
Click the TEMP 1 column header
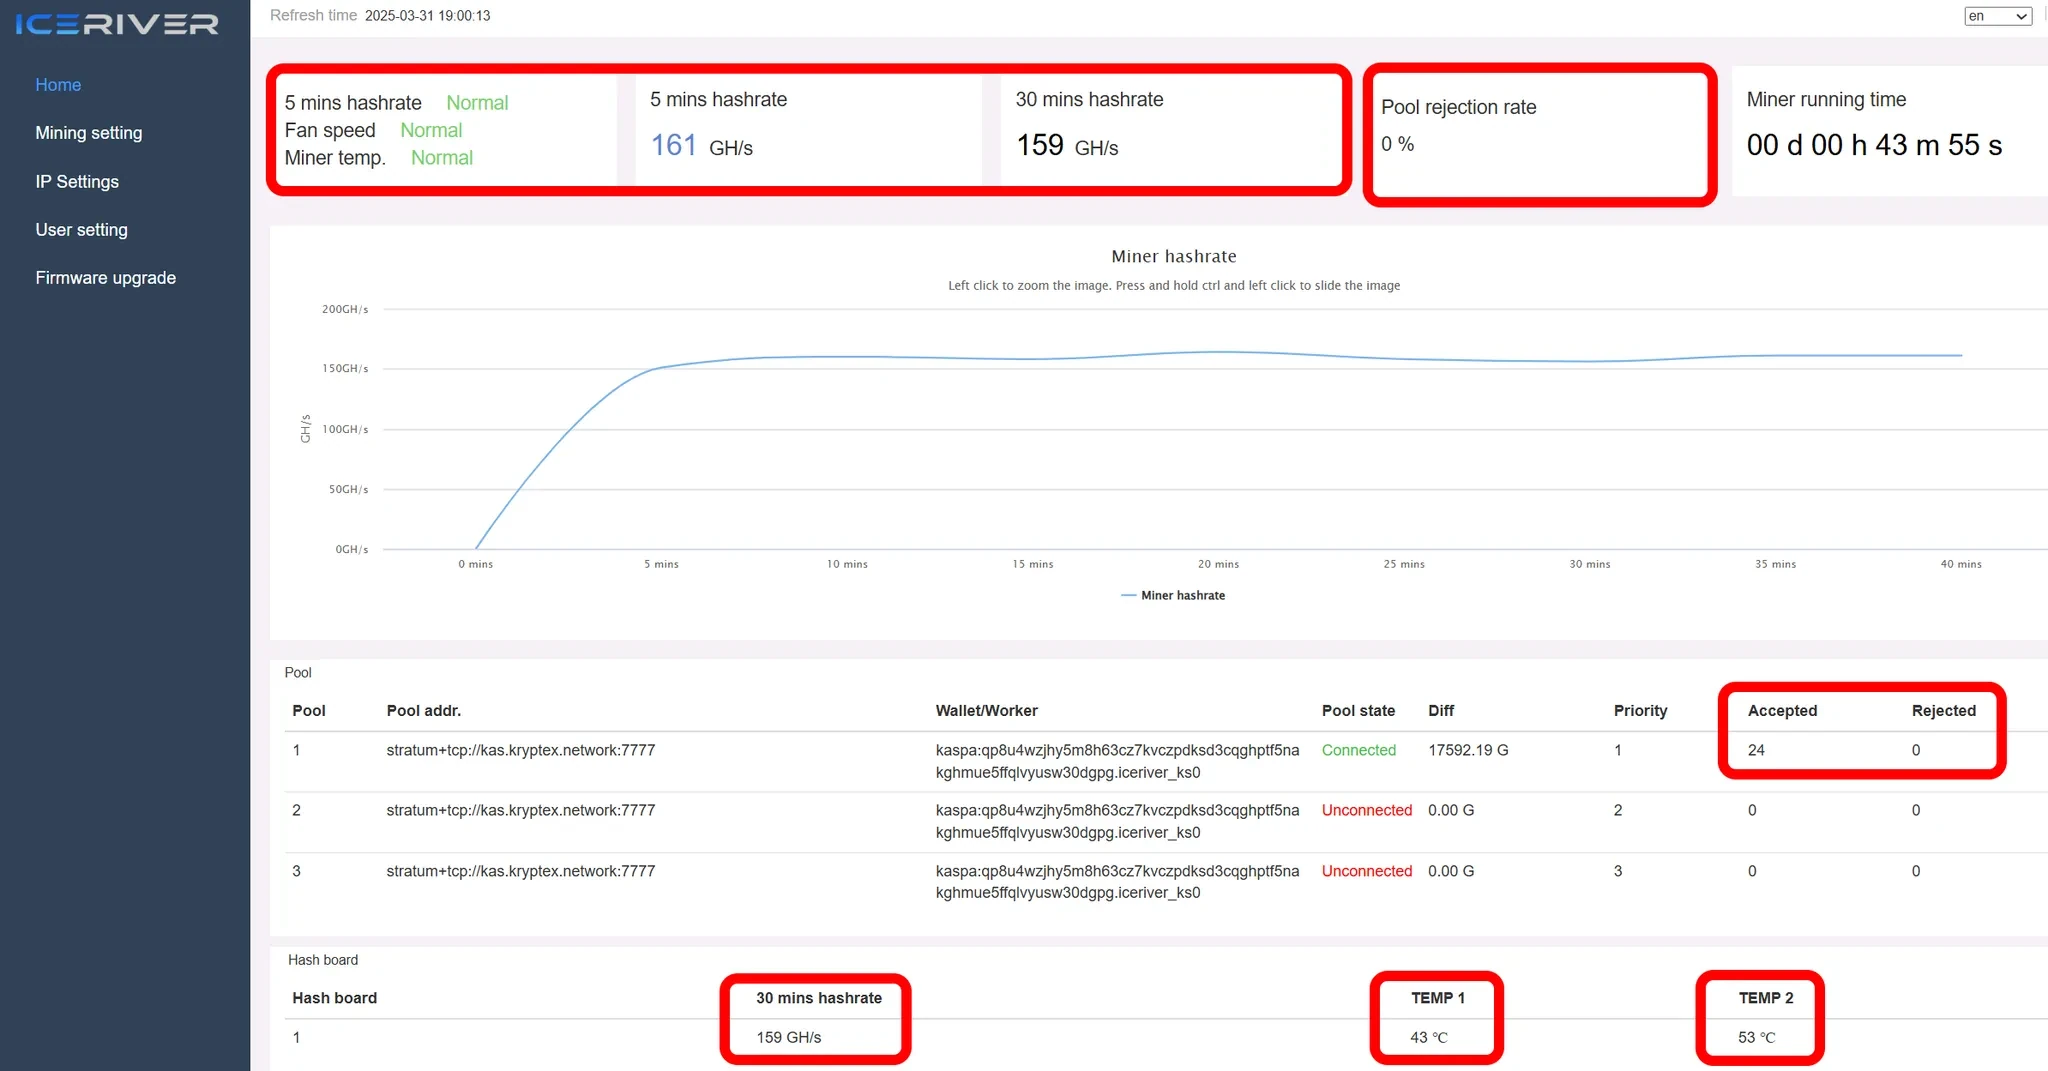1437,998
